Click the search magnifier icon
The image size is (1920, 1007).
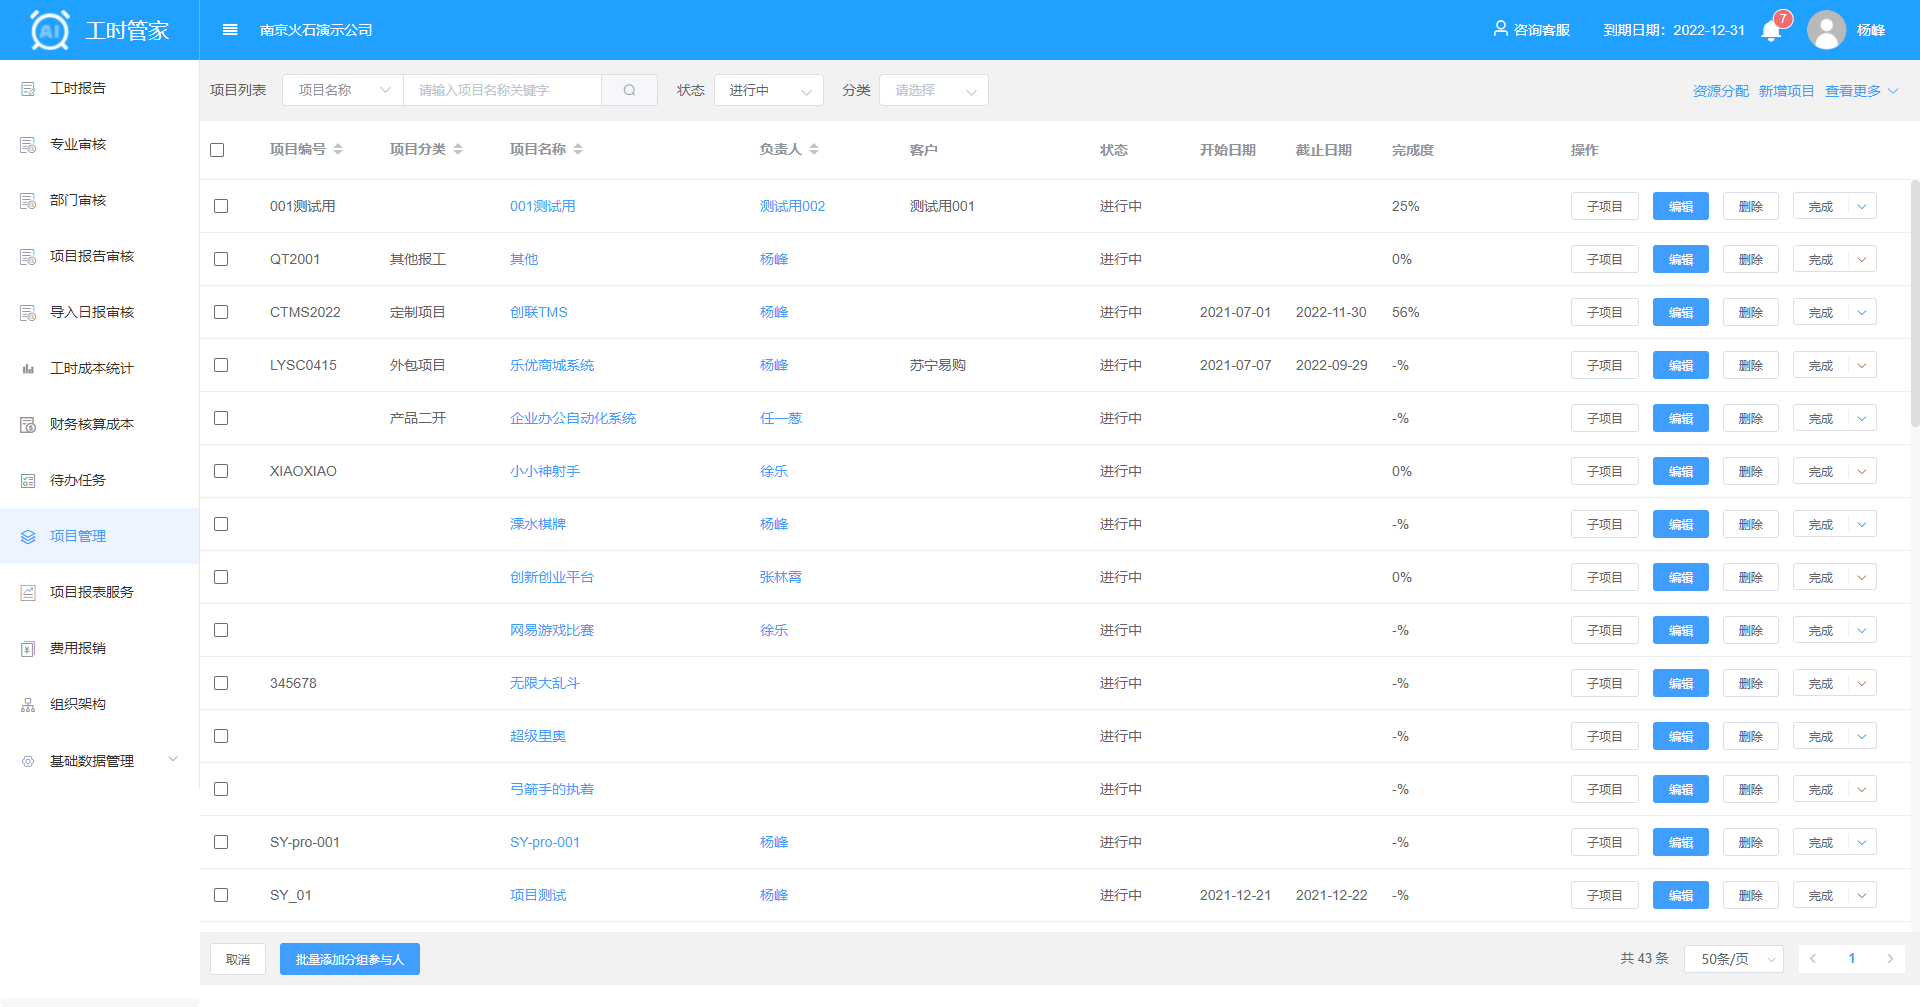(x=629, y=90)
